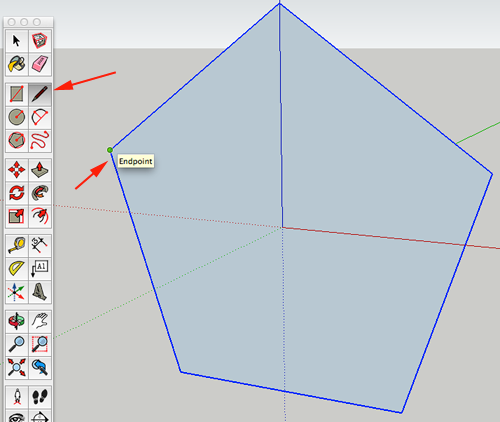Activate the Protractor tool
The image size is (500, 422).
coord(17,269)
